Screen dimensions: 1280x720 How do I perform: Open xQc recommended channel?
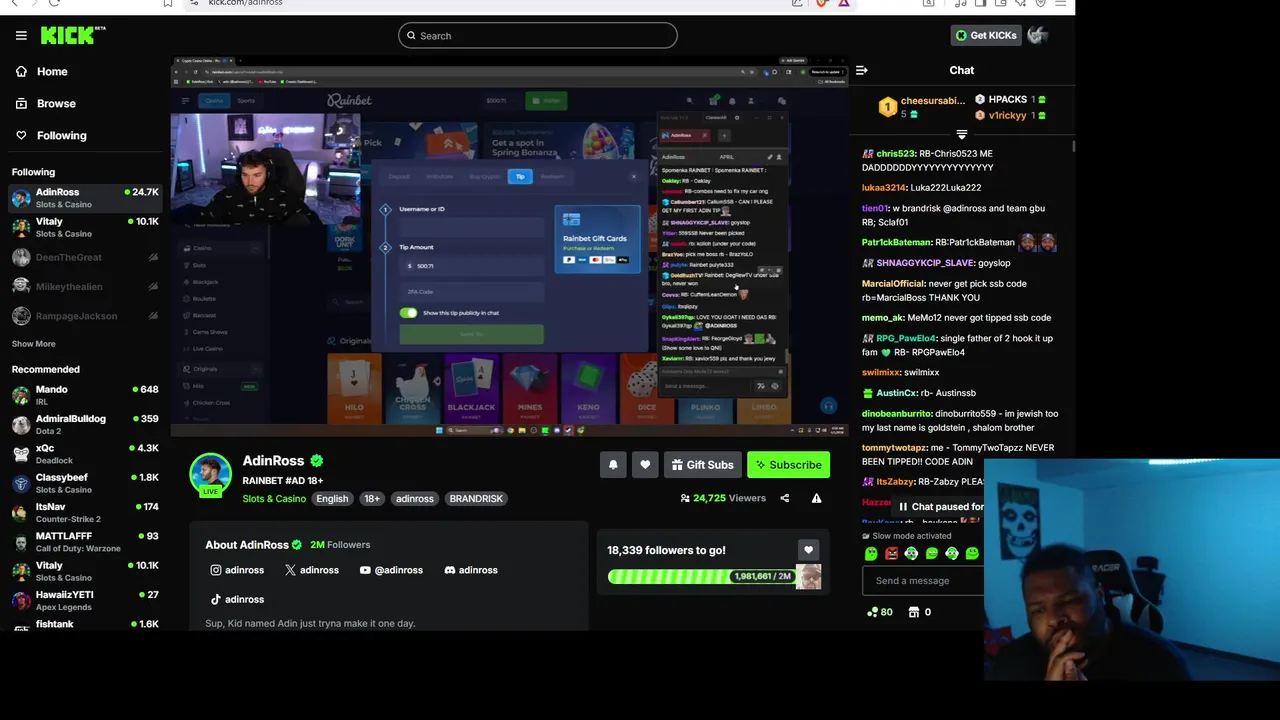[x=85, y=453]
